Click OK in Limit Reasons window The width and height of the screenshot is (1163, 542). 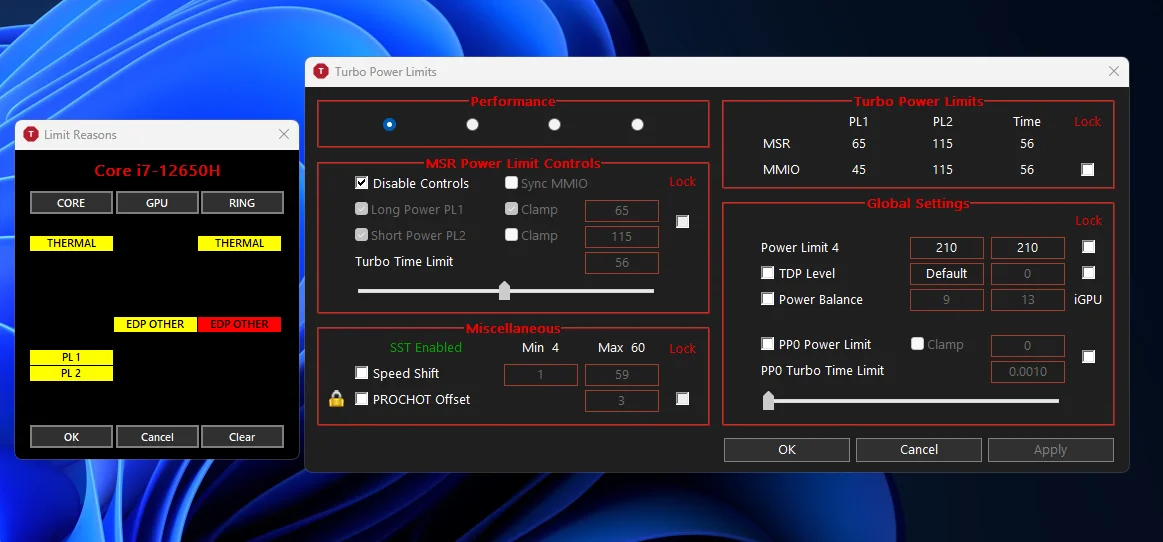click(71, 437)
